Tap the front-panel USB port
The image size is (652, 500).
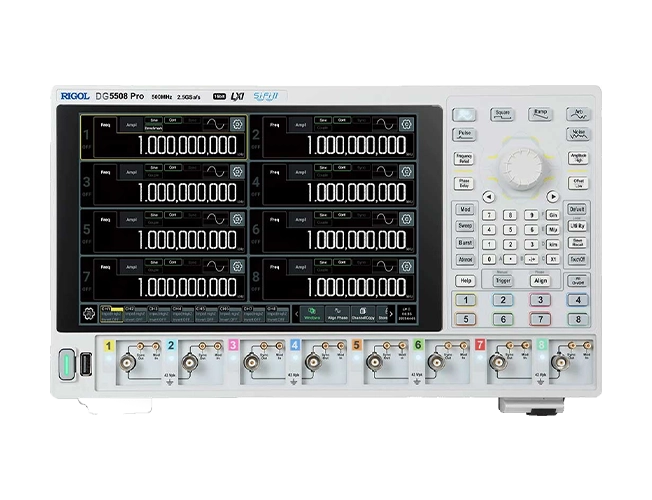(x=86, y=364)
